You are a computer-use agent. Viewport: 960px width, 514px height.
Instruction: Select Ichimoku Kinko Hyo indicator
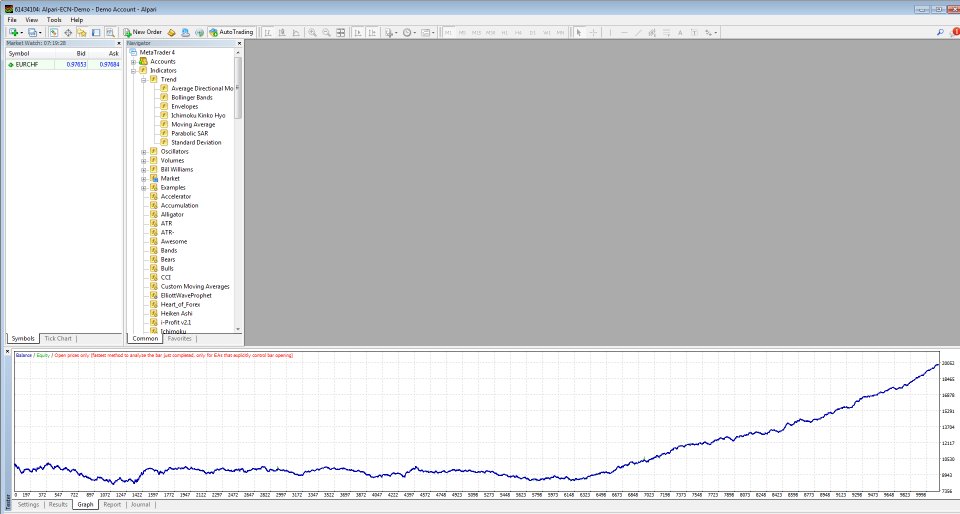click(198, 115)
